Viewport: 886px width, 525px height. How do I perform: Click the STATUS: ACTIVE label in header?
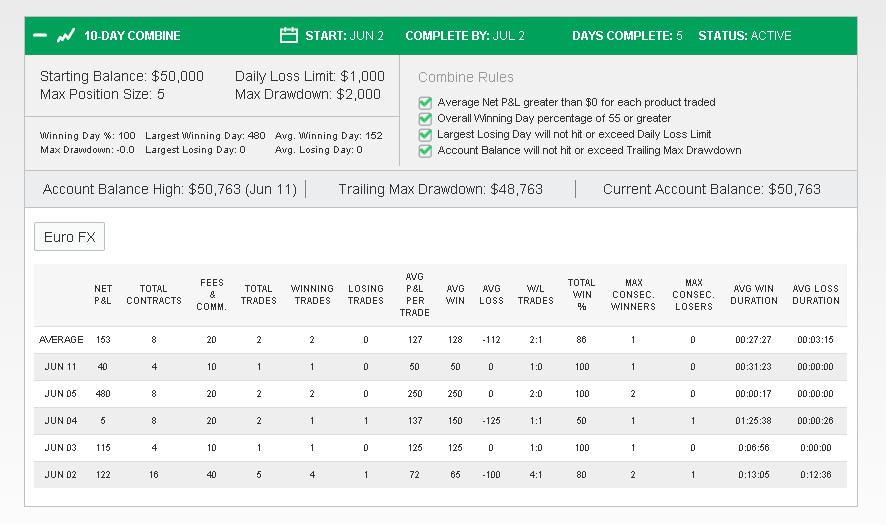[x=744, y=36]
